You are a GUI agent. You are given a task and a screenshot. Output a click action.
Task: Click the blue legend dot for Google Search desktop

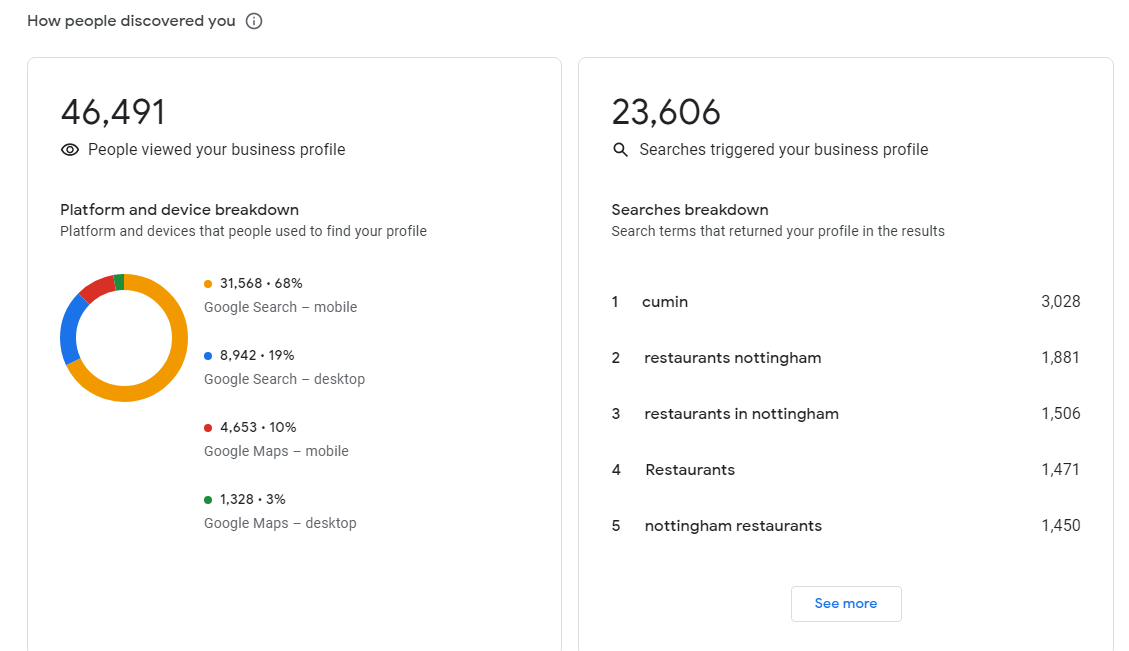(208, 356)
